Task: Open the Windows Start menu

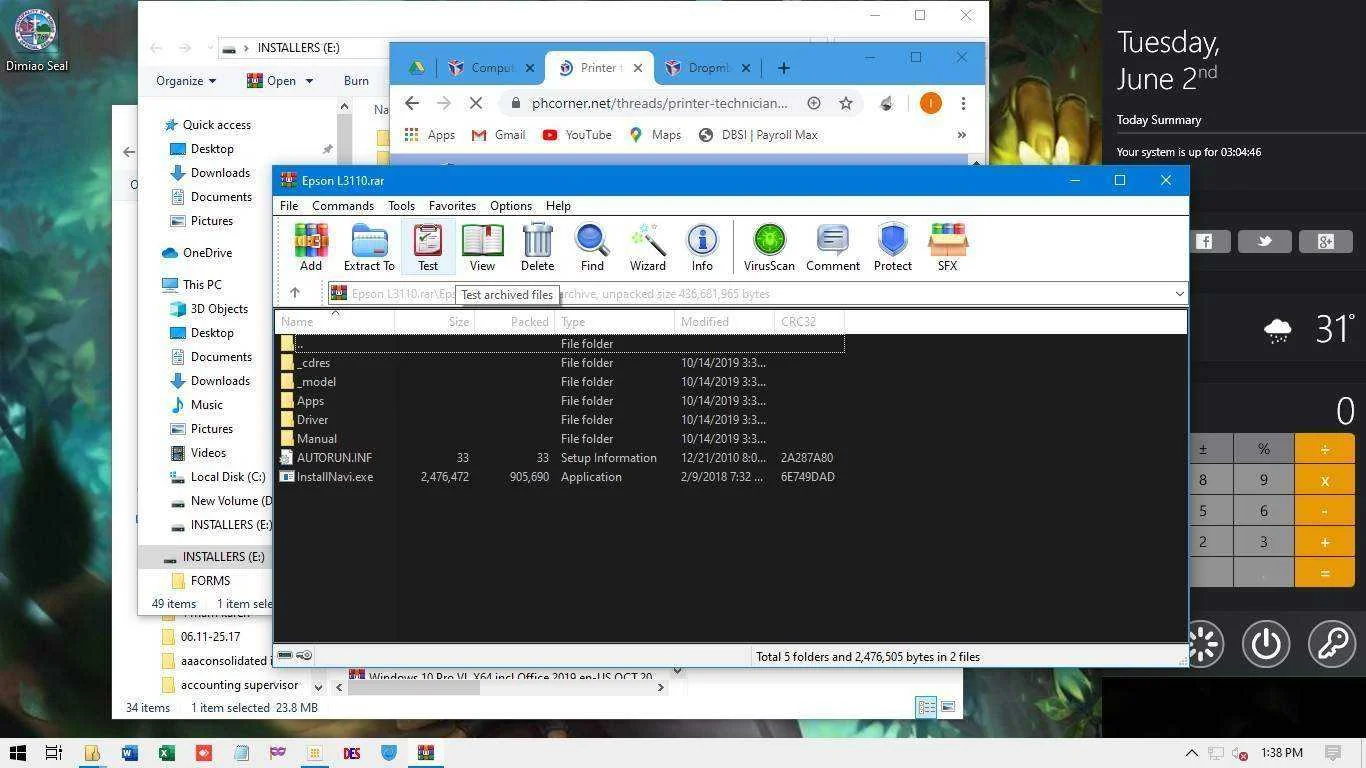Action: [x=17, y=753]
